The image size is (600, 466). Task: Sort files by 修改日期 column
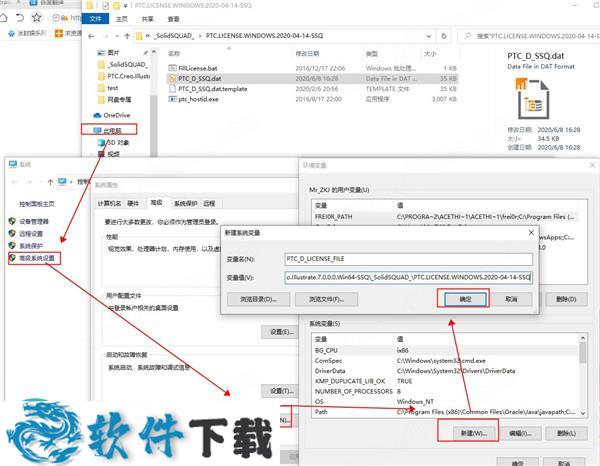(308, 54)
